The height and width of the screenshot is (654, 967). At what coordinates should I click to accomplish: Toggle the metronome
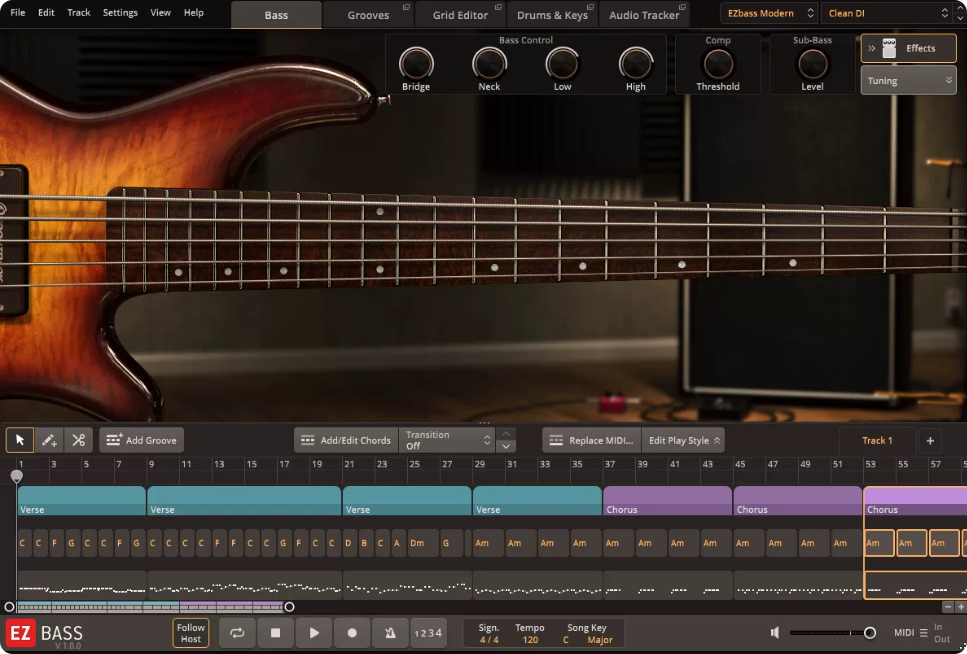coord(390,633)
